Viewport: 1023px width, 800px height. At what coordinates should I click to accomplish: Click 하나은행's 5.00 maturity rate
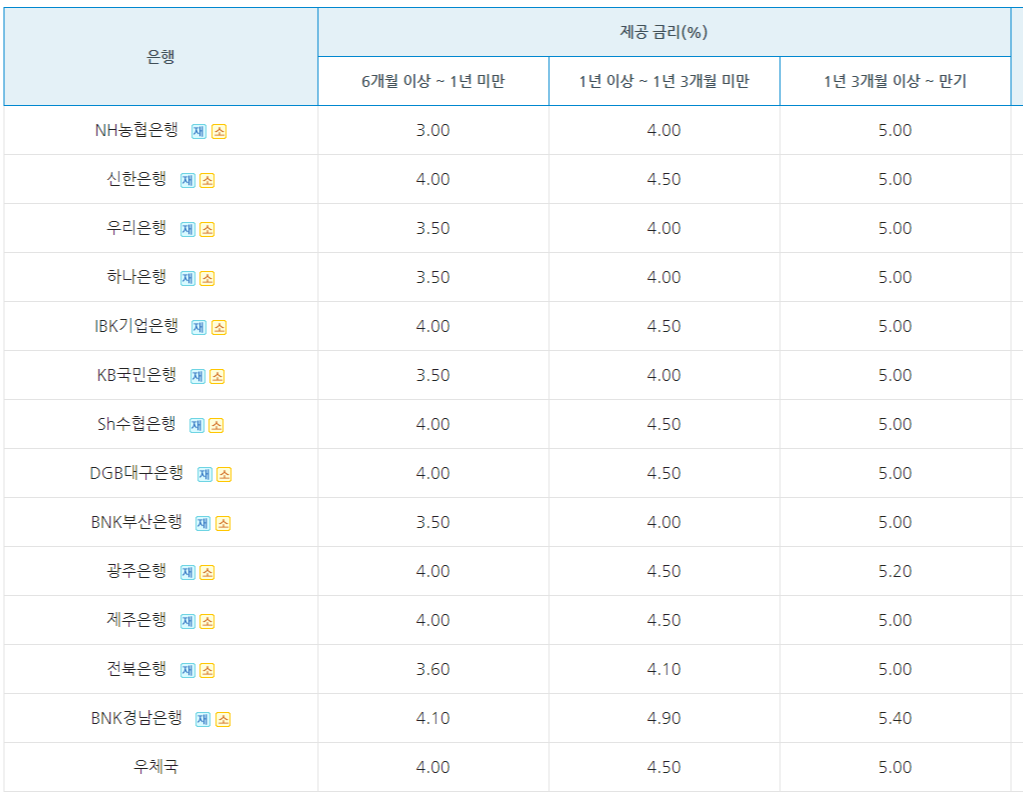[x=895, y=277]
